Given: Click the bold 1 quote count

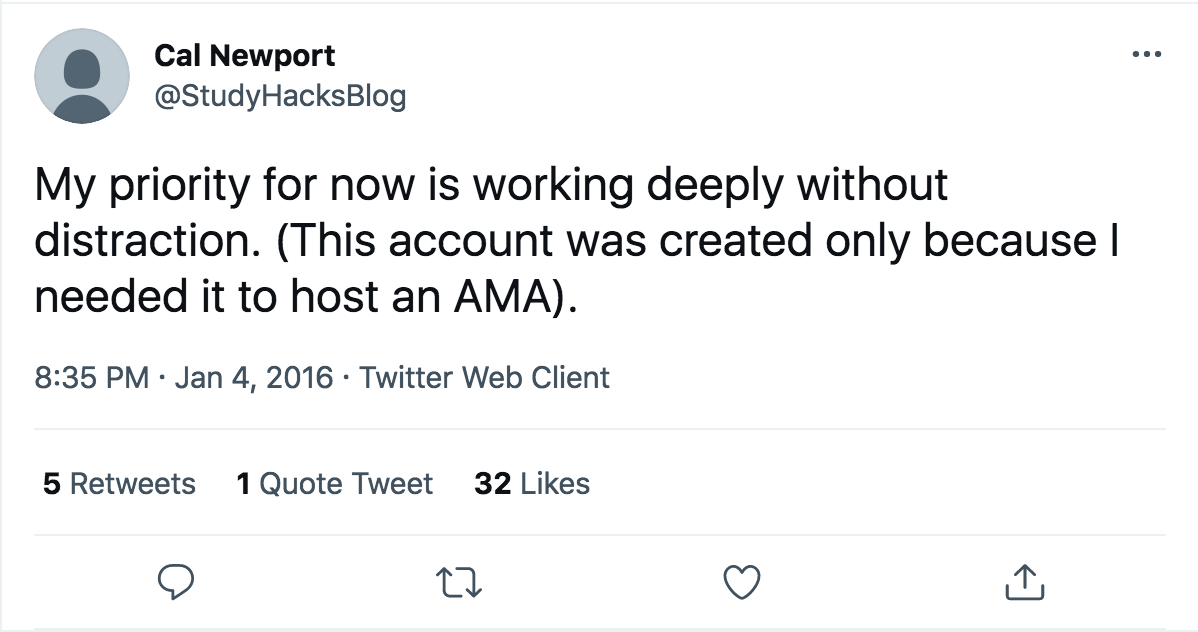Looking at the screenshot, I should tap(243, 484).
